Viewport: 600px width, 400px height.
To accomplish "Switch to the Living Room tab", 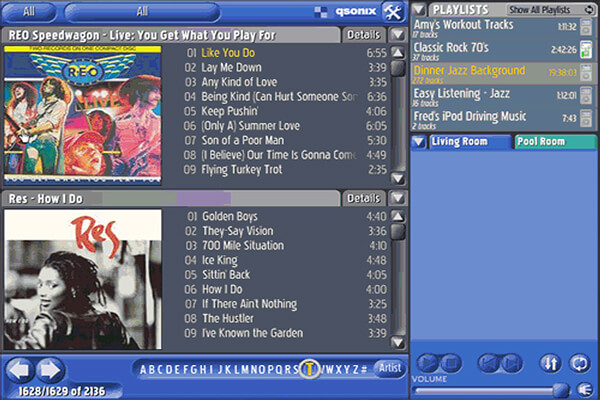I will coord(470,142).
